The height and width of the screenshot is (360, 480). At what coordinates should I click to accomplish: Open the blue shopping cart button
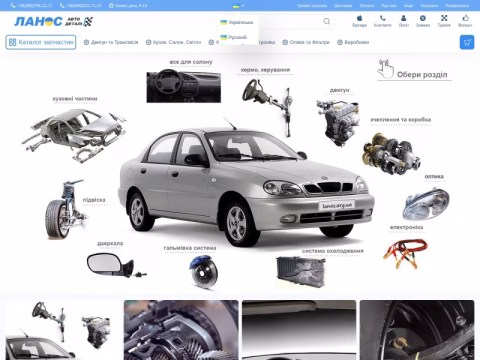click(x=467, y=42)
